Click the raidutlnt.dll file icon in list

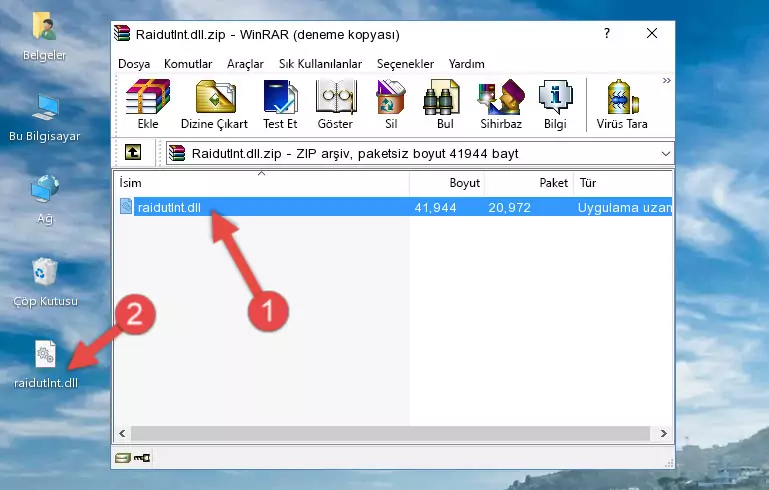tap(126, 206)
